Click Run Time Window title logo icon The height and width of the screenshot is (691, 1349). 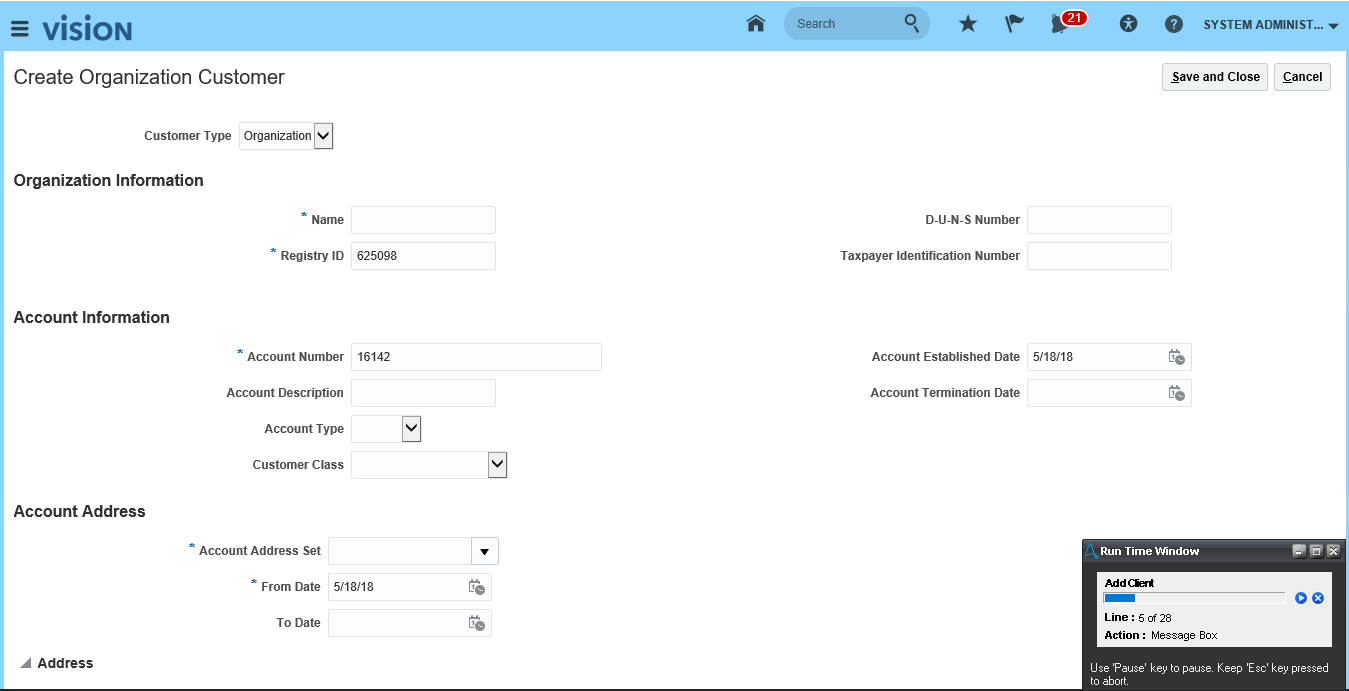tap(1091, 551)
